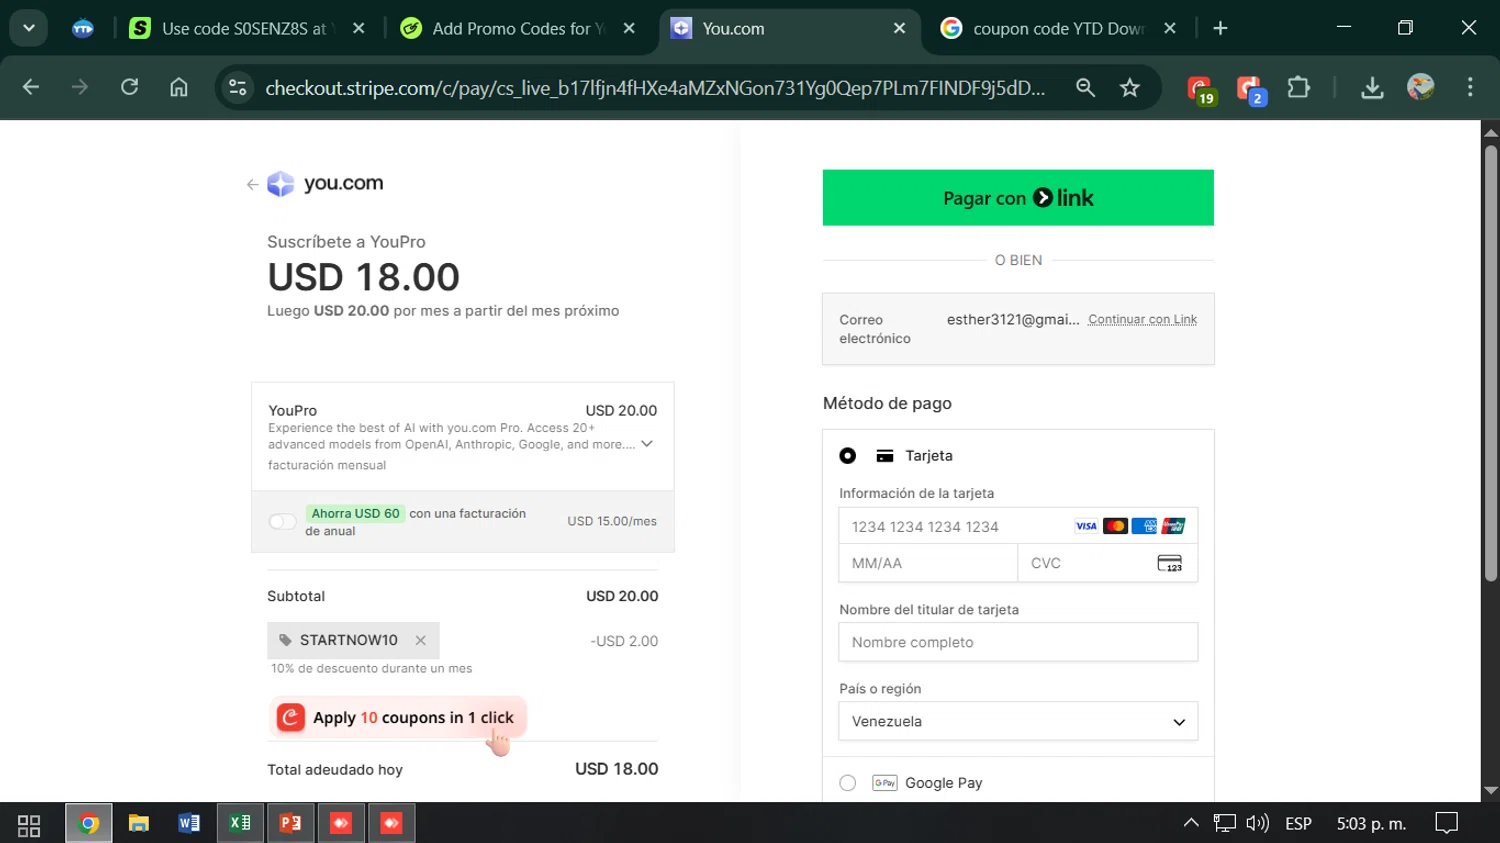Select the You.com browser tab
The width and height of the screenshot is (1500, 843).
[788, 29]
